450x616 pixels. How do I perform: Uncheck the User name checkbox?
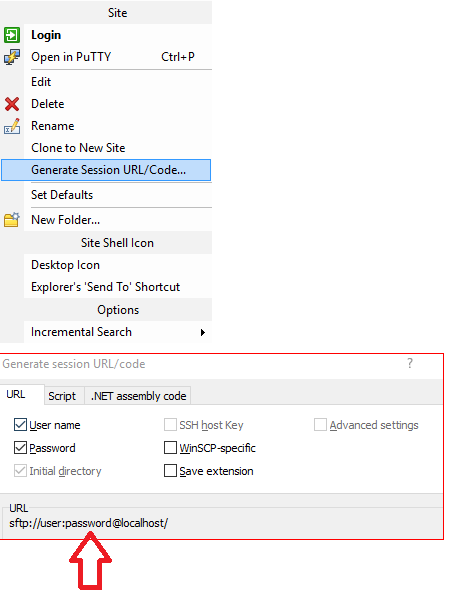coord(20,425)
